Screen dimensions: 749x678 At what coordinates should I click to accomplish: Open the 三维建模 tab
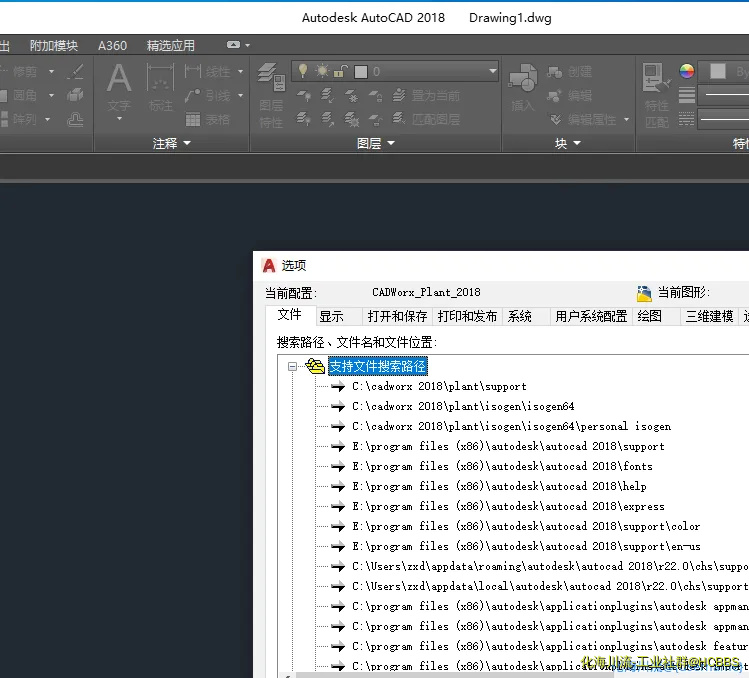click(x=709, y=316)
